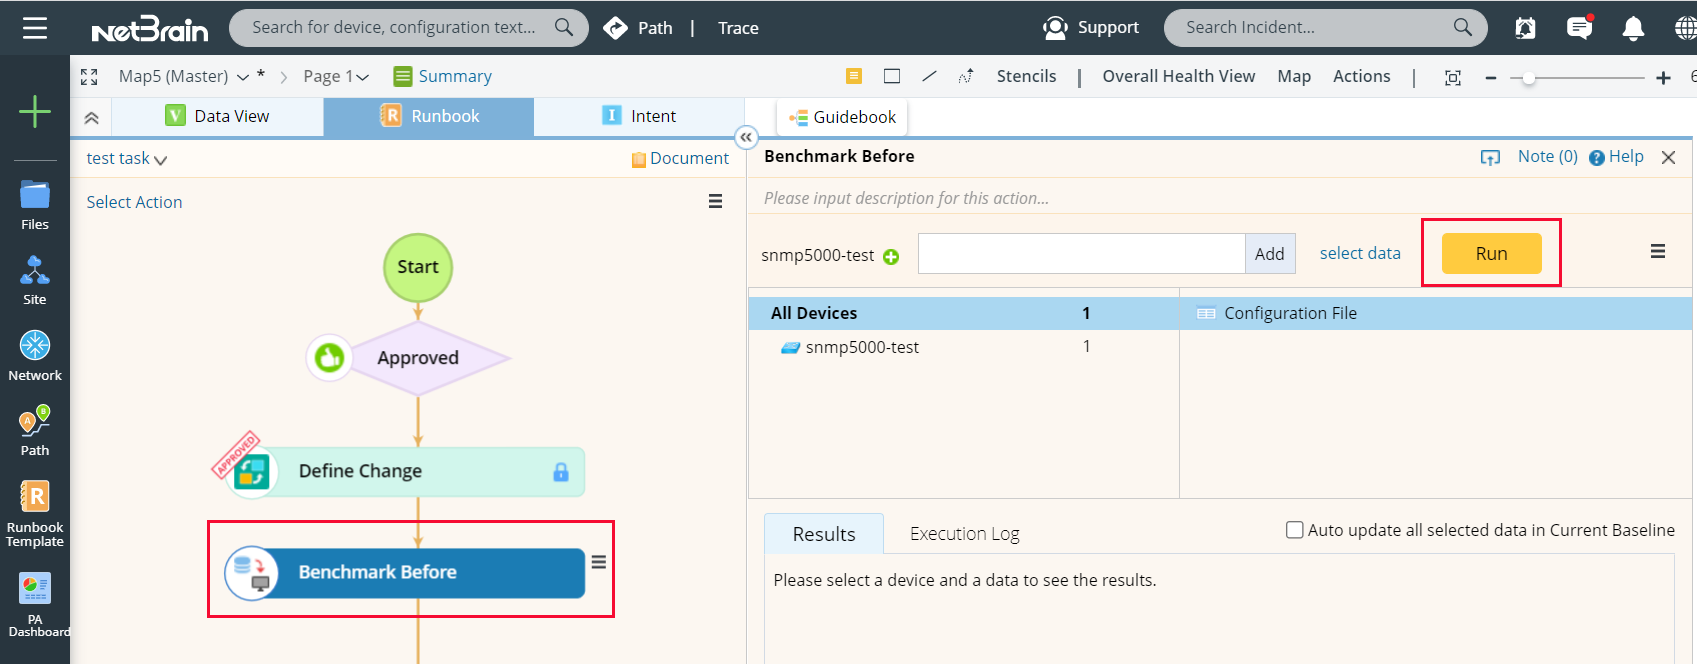Image resolution: width=1697 pixels, height=664 pixels.
Task: Close the Benchmark Before panel
Action: tap(1668, 157)
